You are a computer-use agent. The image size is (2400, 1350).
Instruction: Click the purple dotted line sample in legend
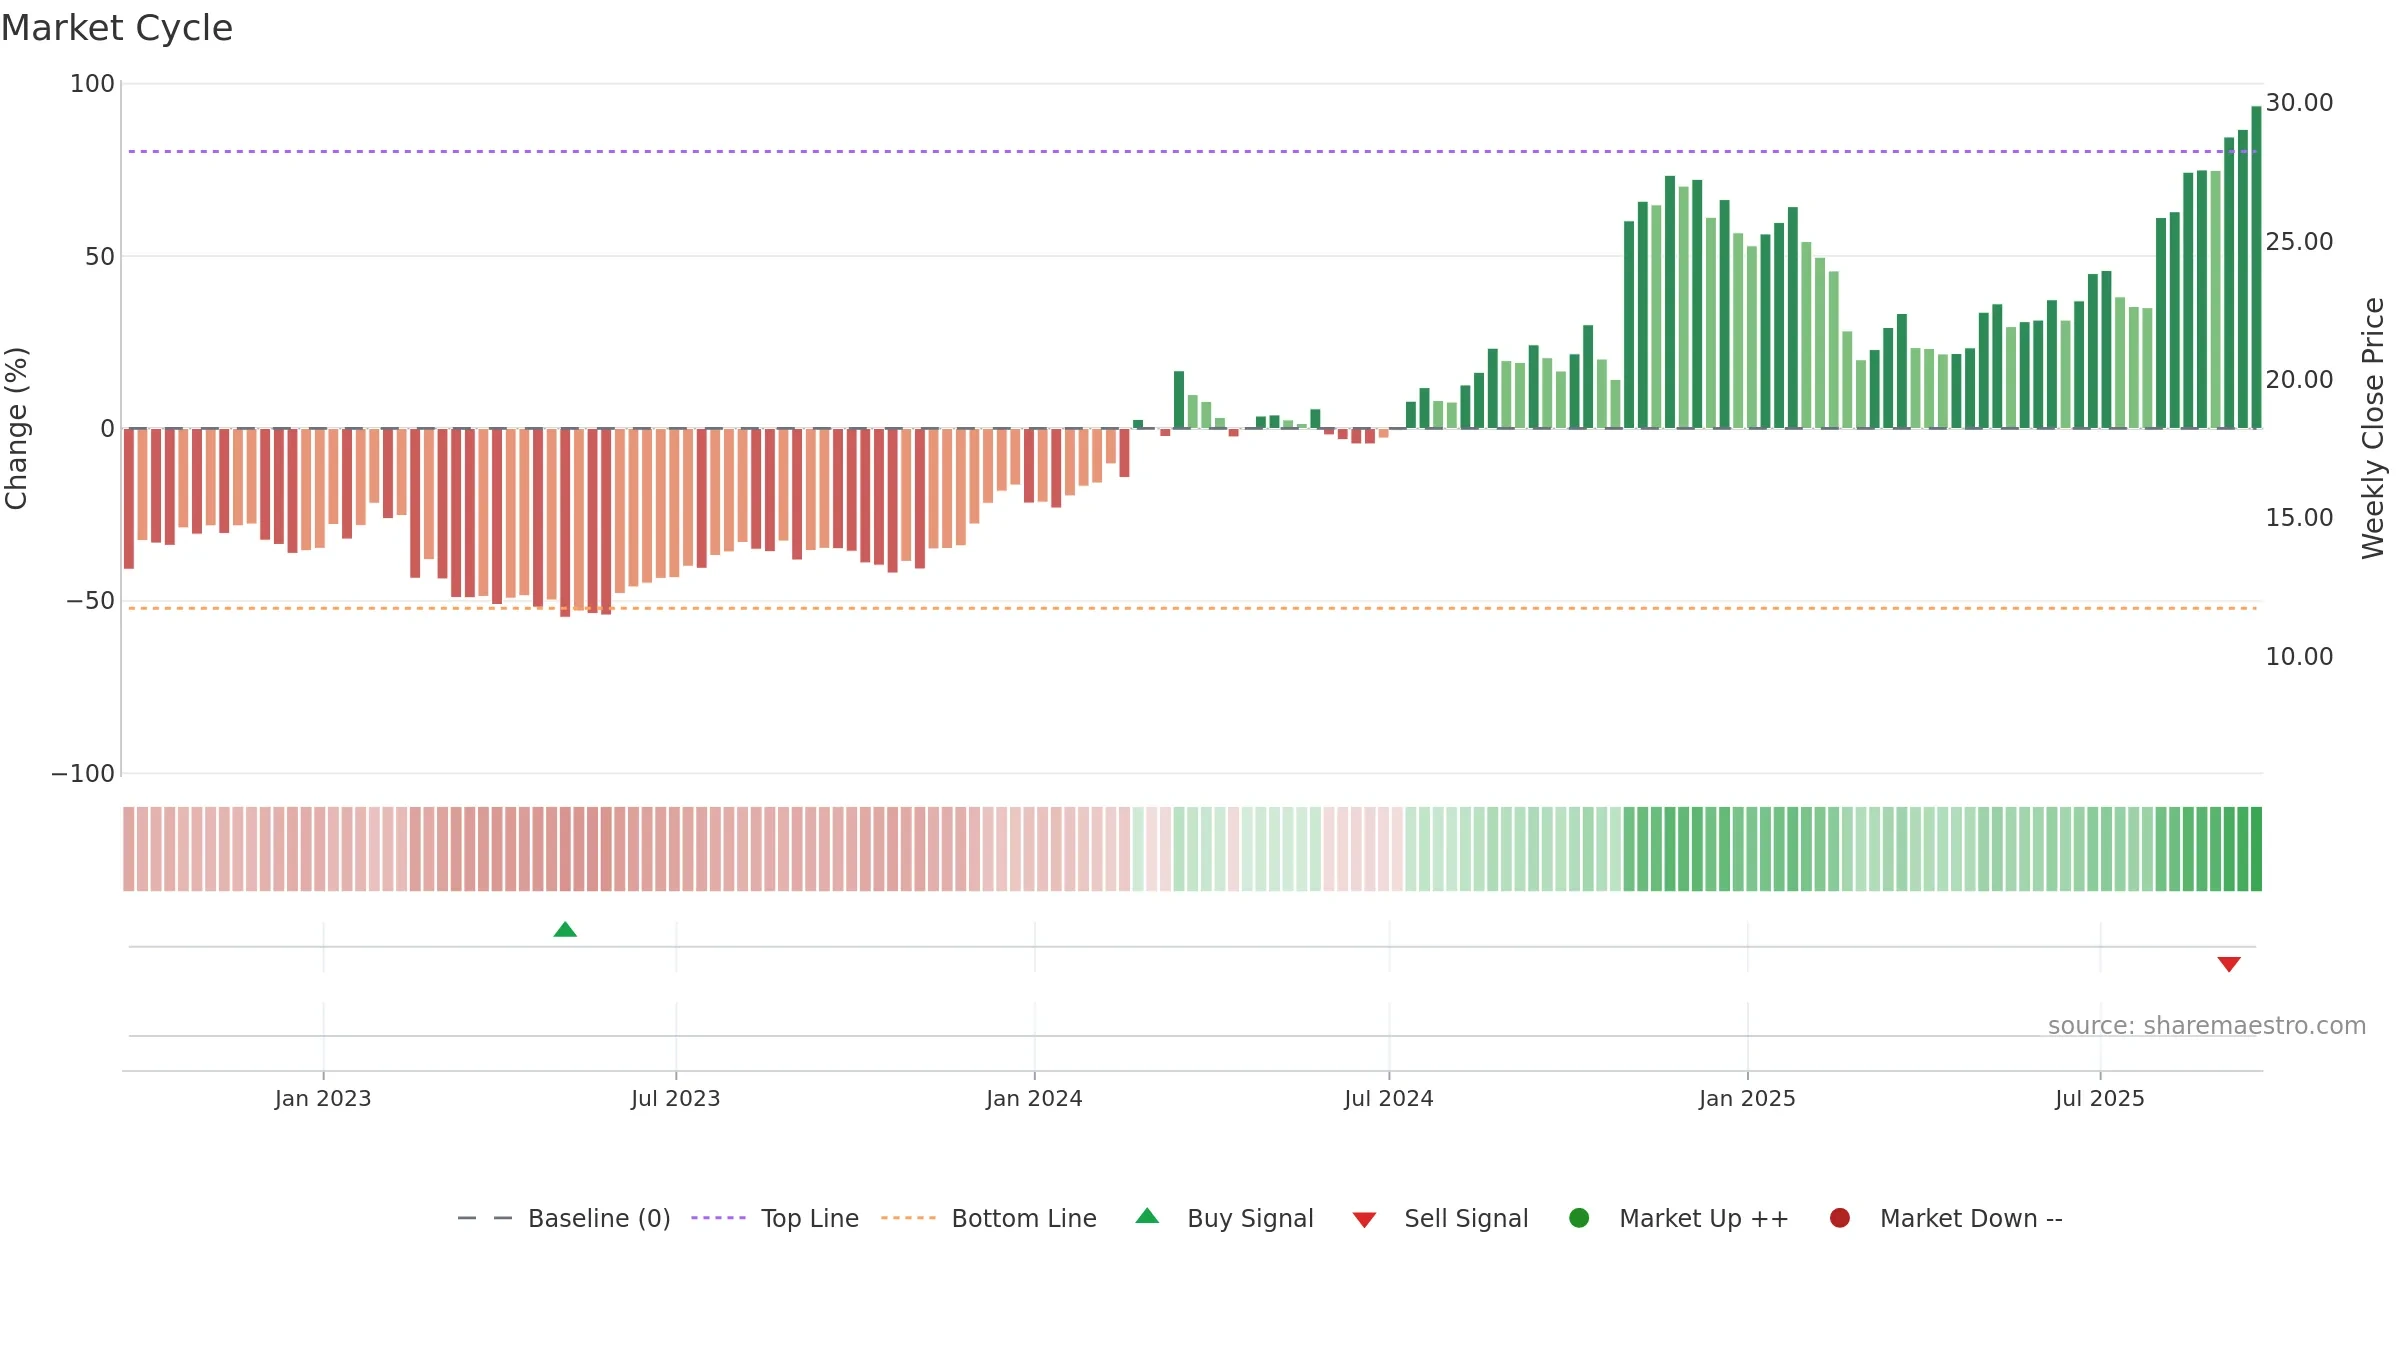718,1218
